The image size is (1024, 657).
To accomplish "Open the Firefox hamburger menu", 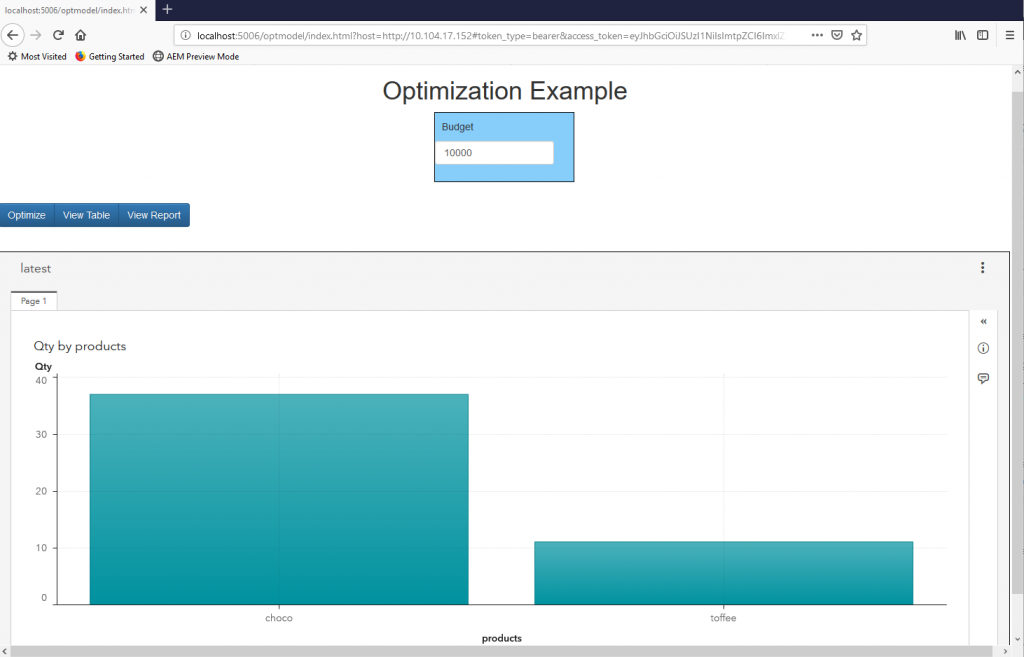I will [x=1010, y=35].
